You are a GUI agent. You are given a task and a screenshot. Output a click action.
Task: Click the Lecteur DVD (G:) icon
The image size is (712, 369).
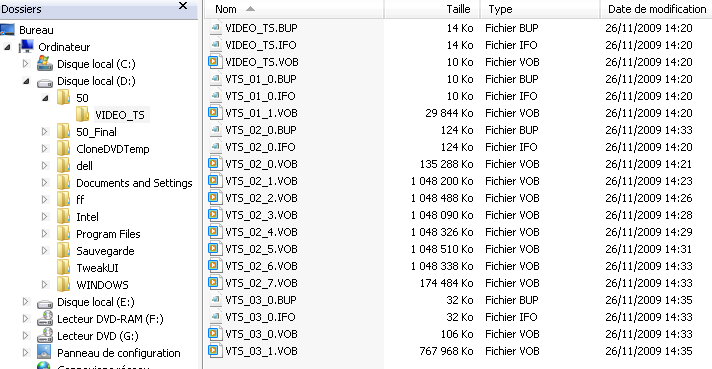pyautogui.click(x=44, y=335)
